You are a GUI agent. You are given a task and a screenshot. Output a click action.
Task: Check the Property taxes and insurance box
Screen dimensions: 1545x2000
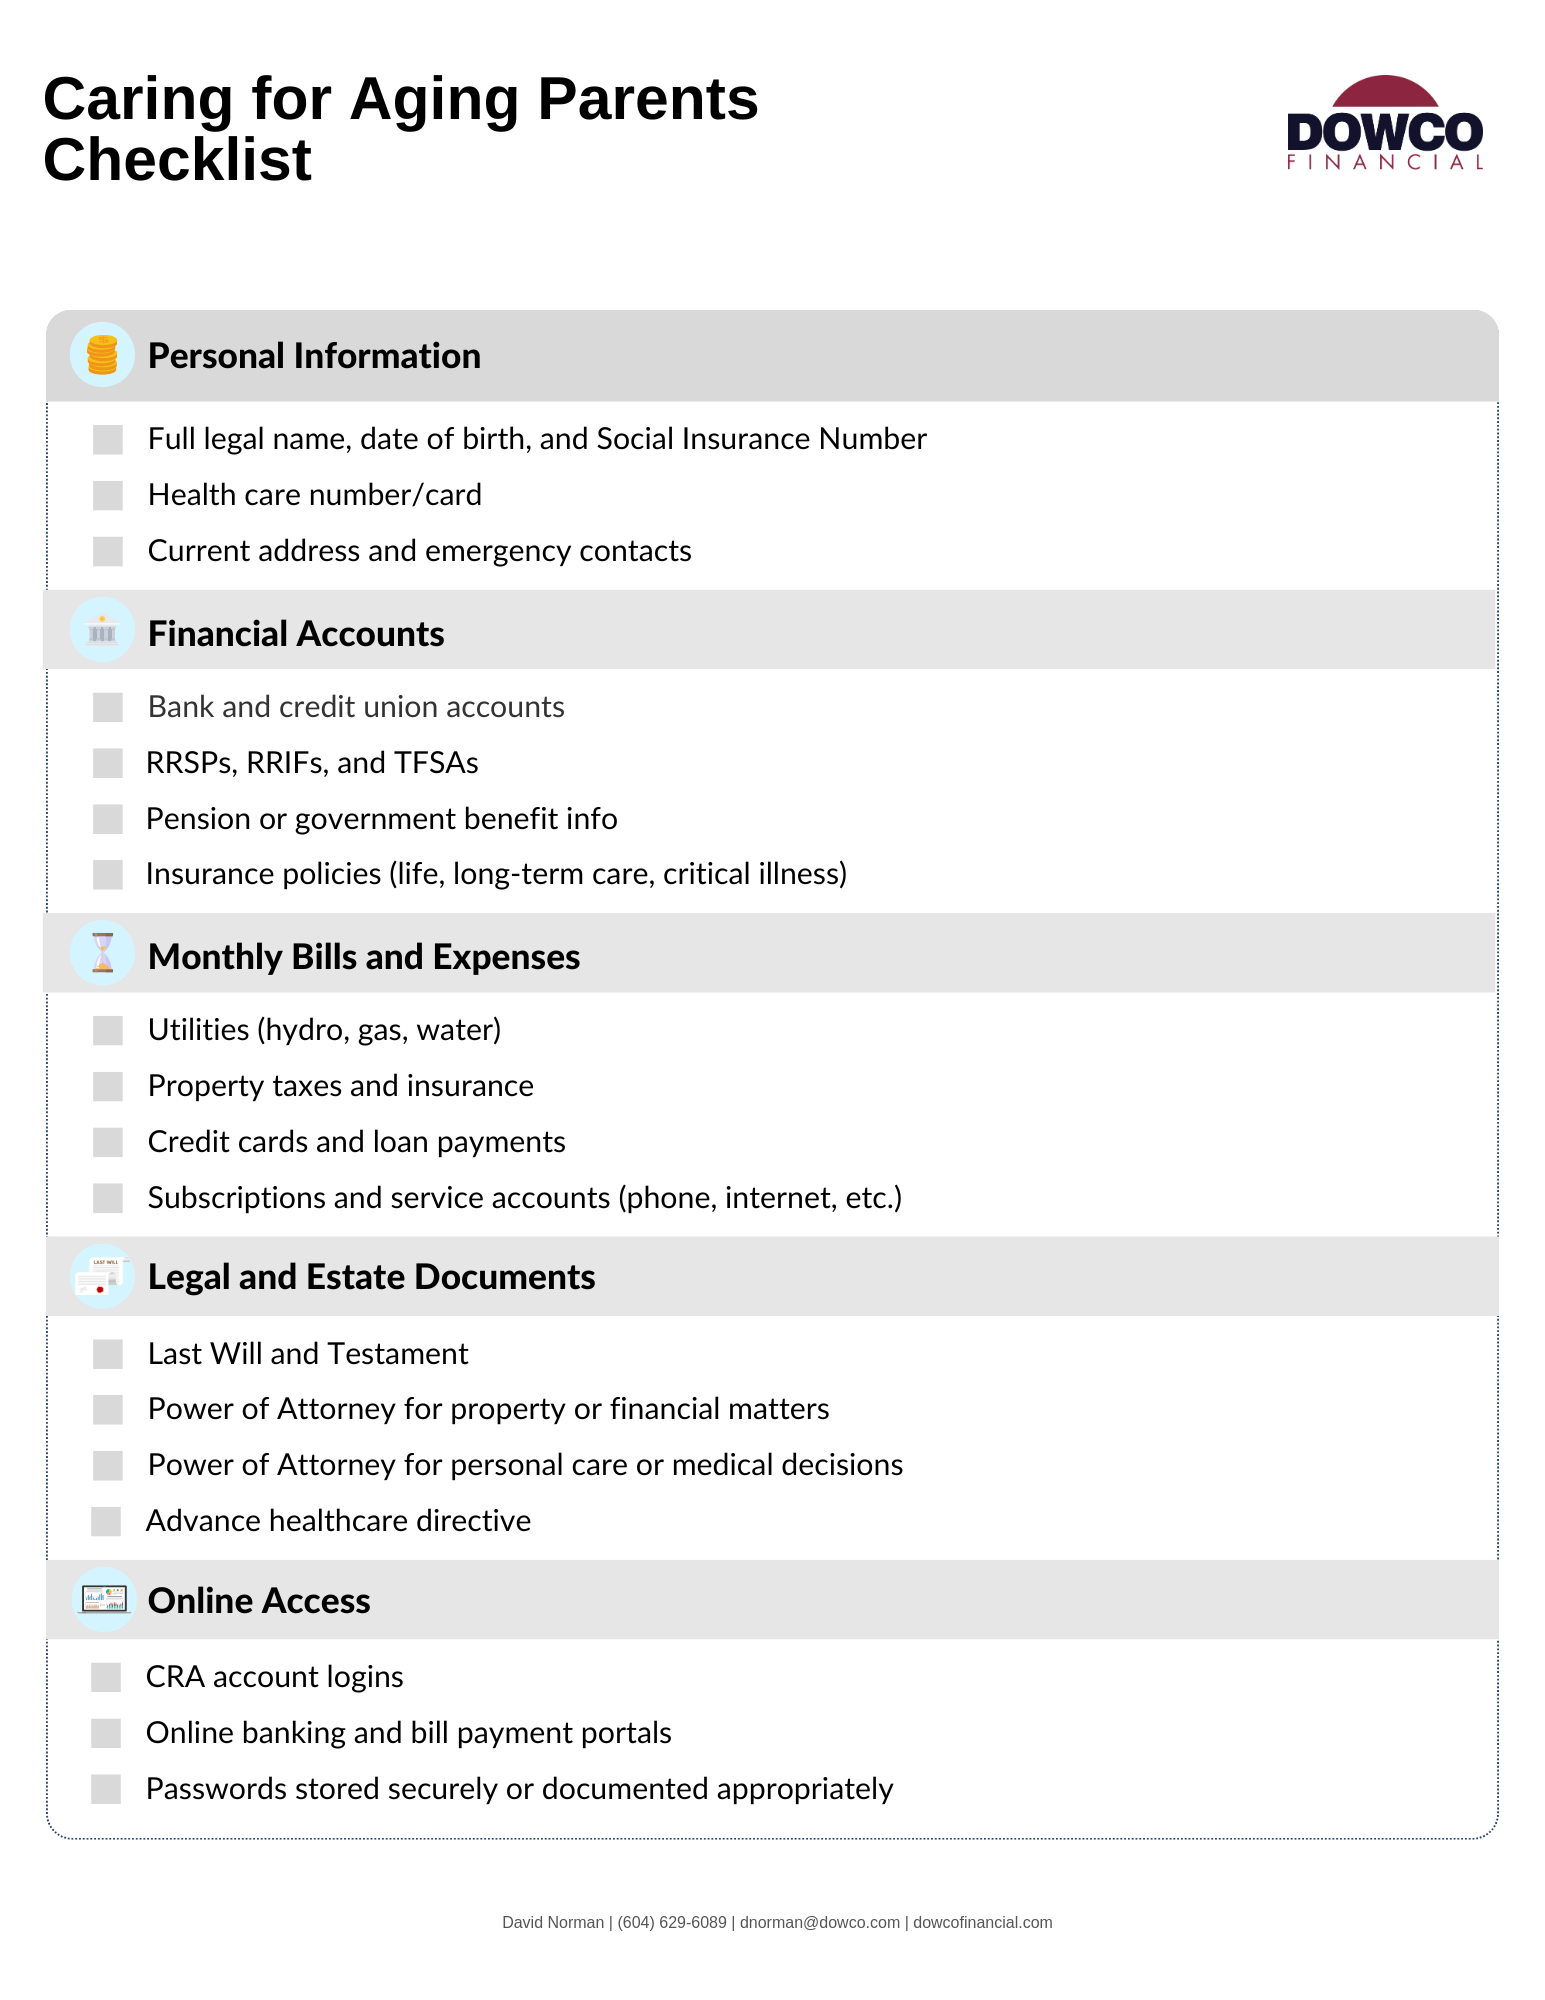coord(108,1086)
